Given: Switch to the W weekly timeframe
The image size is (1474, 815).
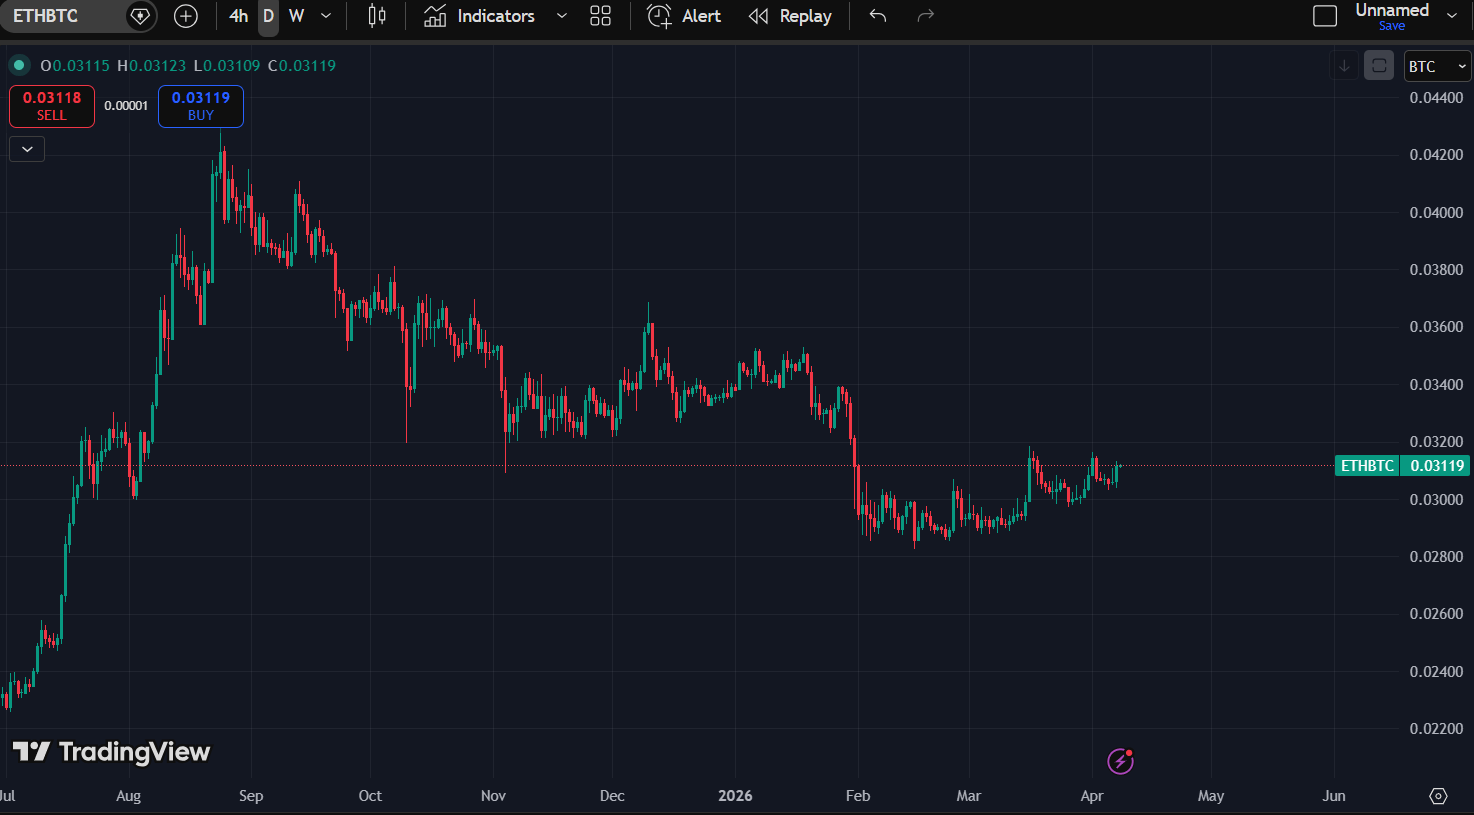Looking at the screenshot, I should (296, 16).
